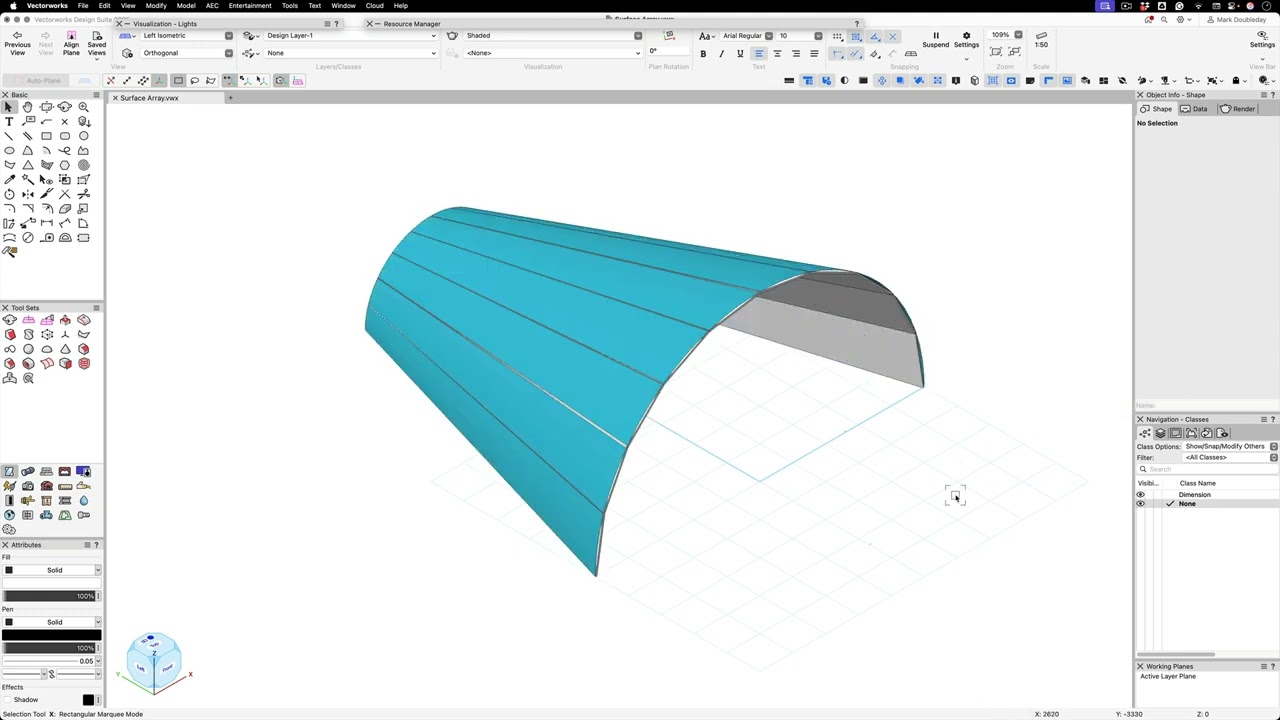Click the 1:50 scale button

coord(1041,40)
